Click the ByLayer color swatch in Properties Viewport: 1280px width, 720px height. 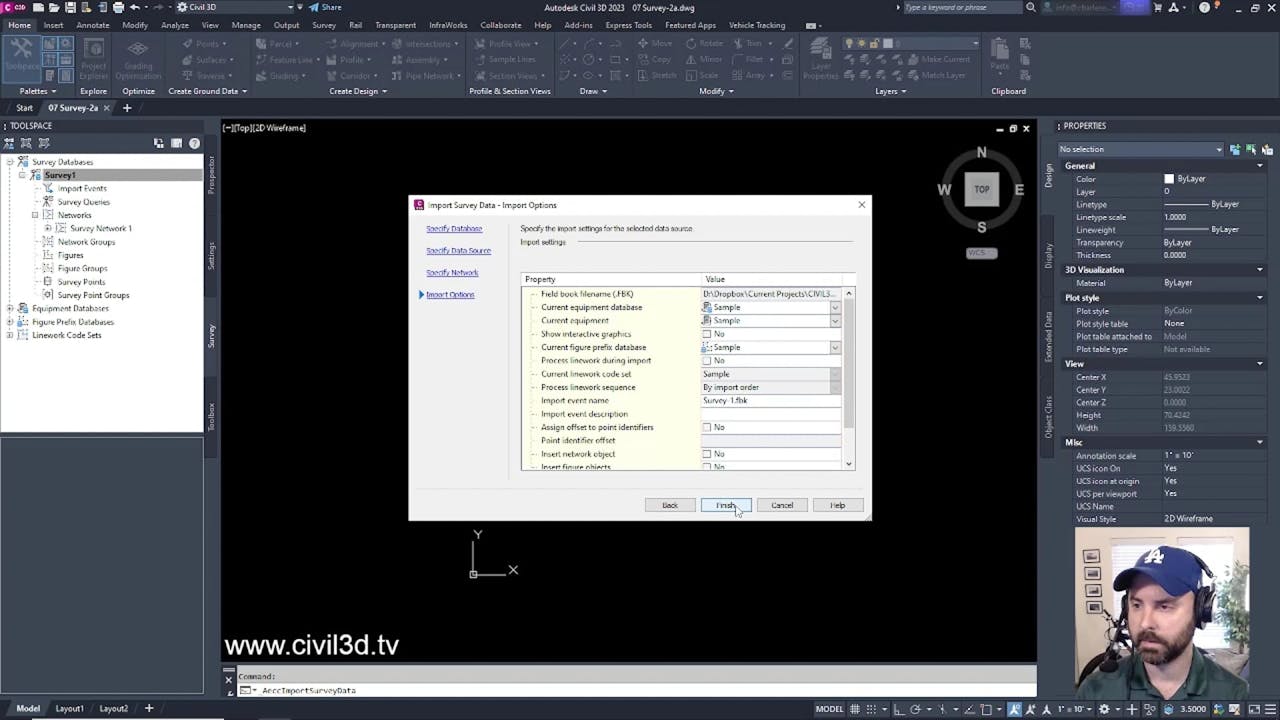pyautogui.click(x=1169, y=178)
